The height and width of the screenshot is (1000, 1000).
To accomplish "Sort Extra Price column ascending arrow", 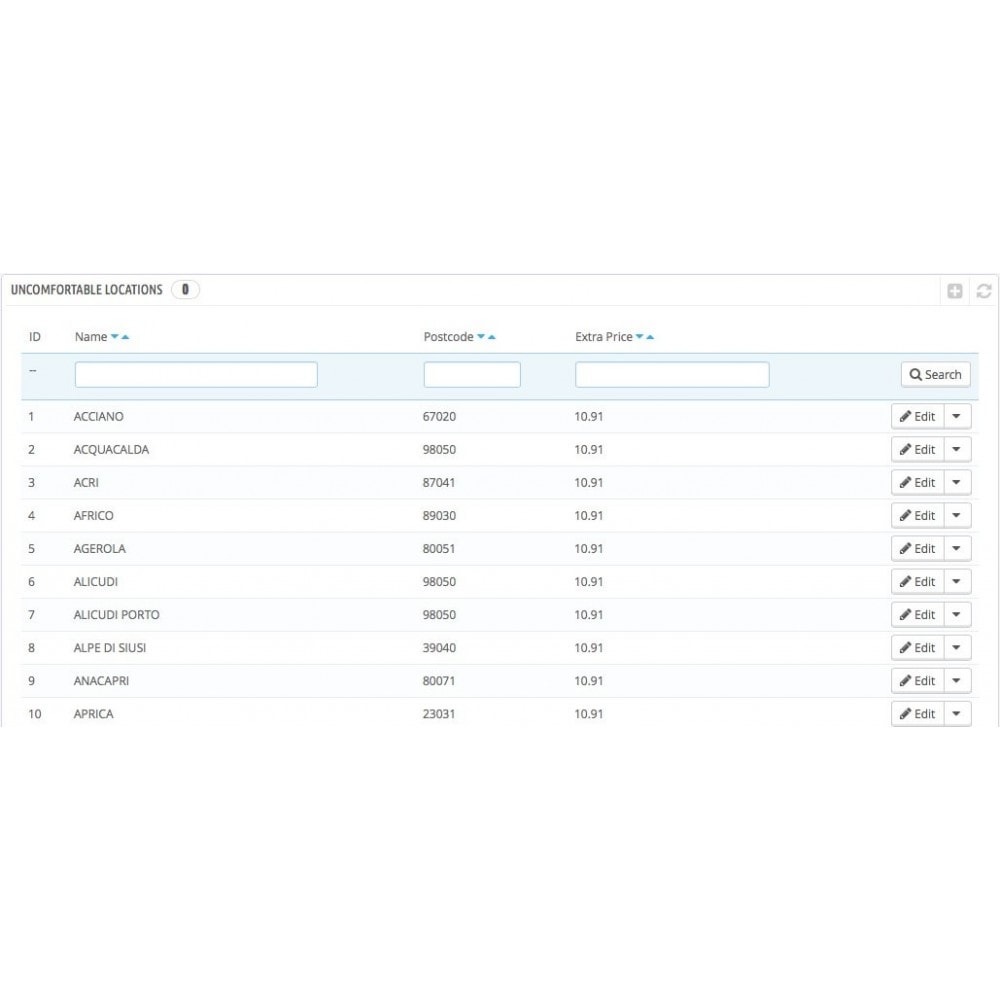I will pos(650,337).
